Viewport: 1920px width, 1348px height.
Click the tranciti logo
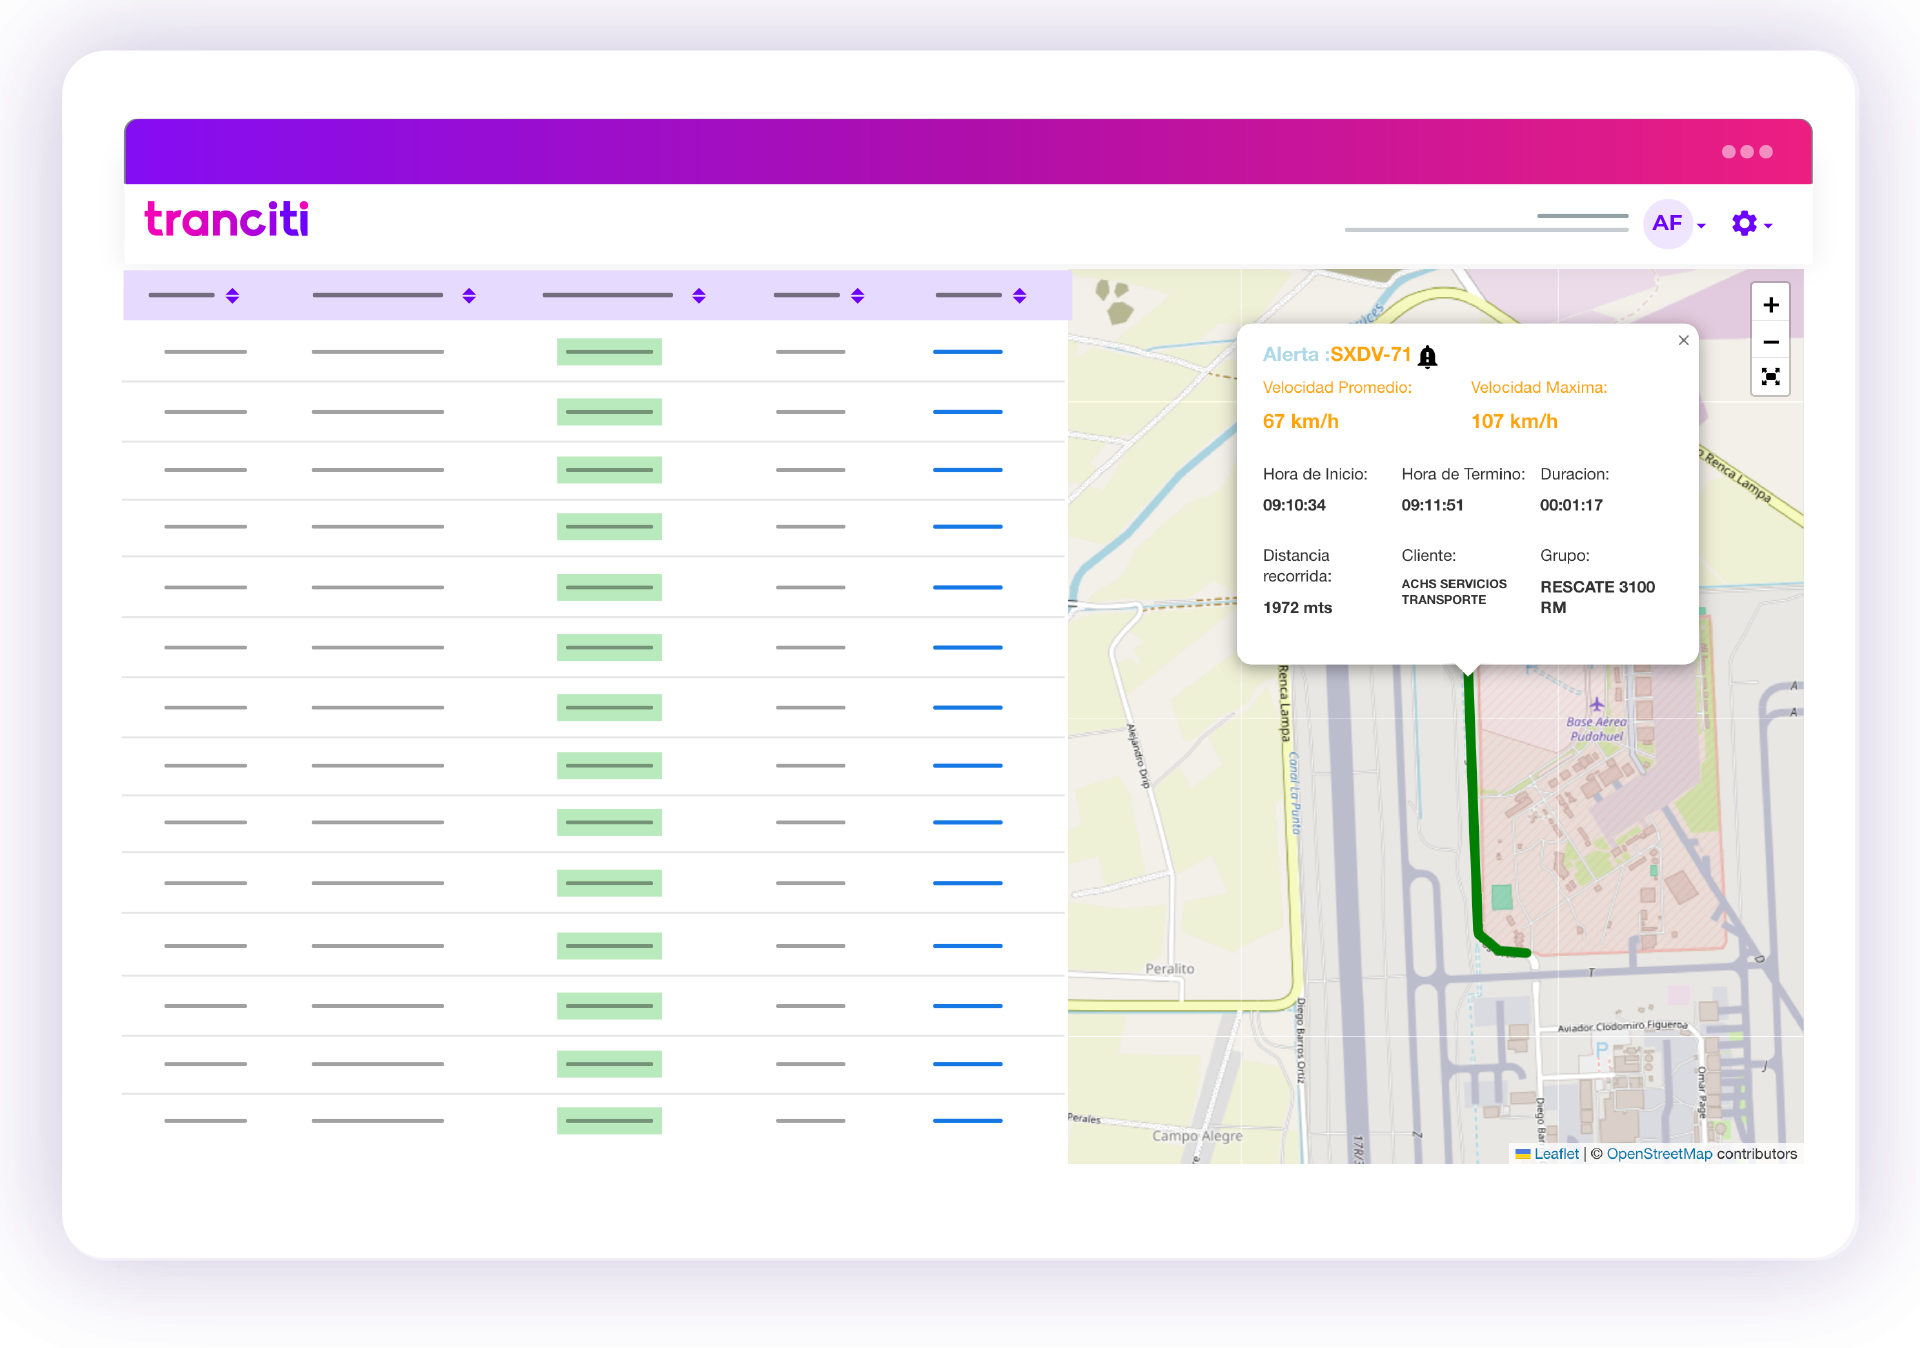227,219
